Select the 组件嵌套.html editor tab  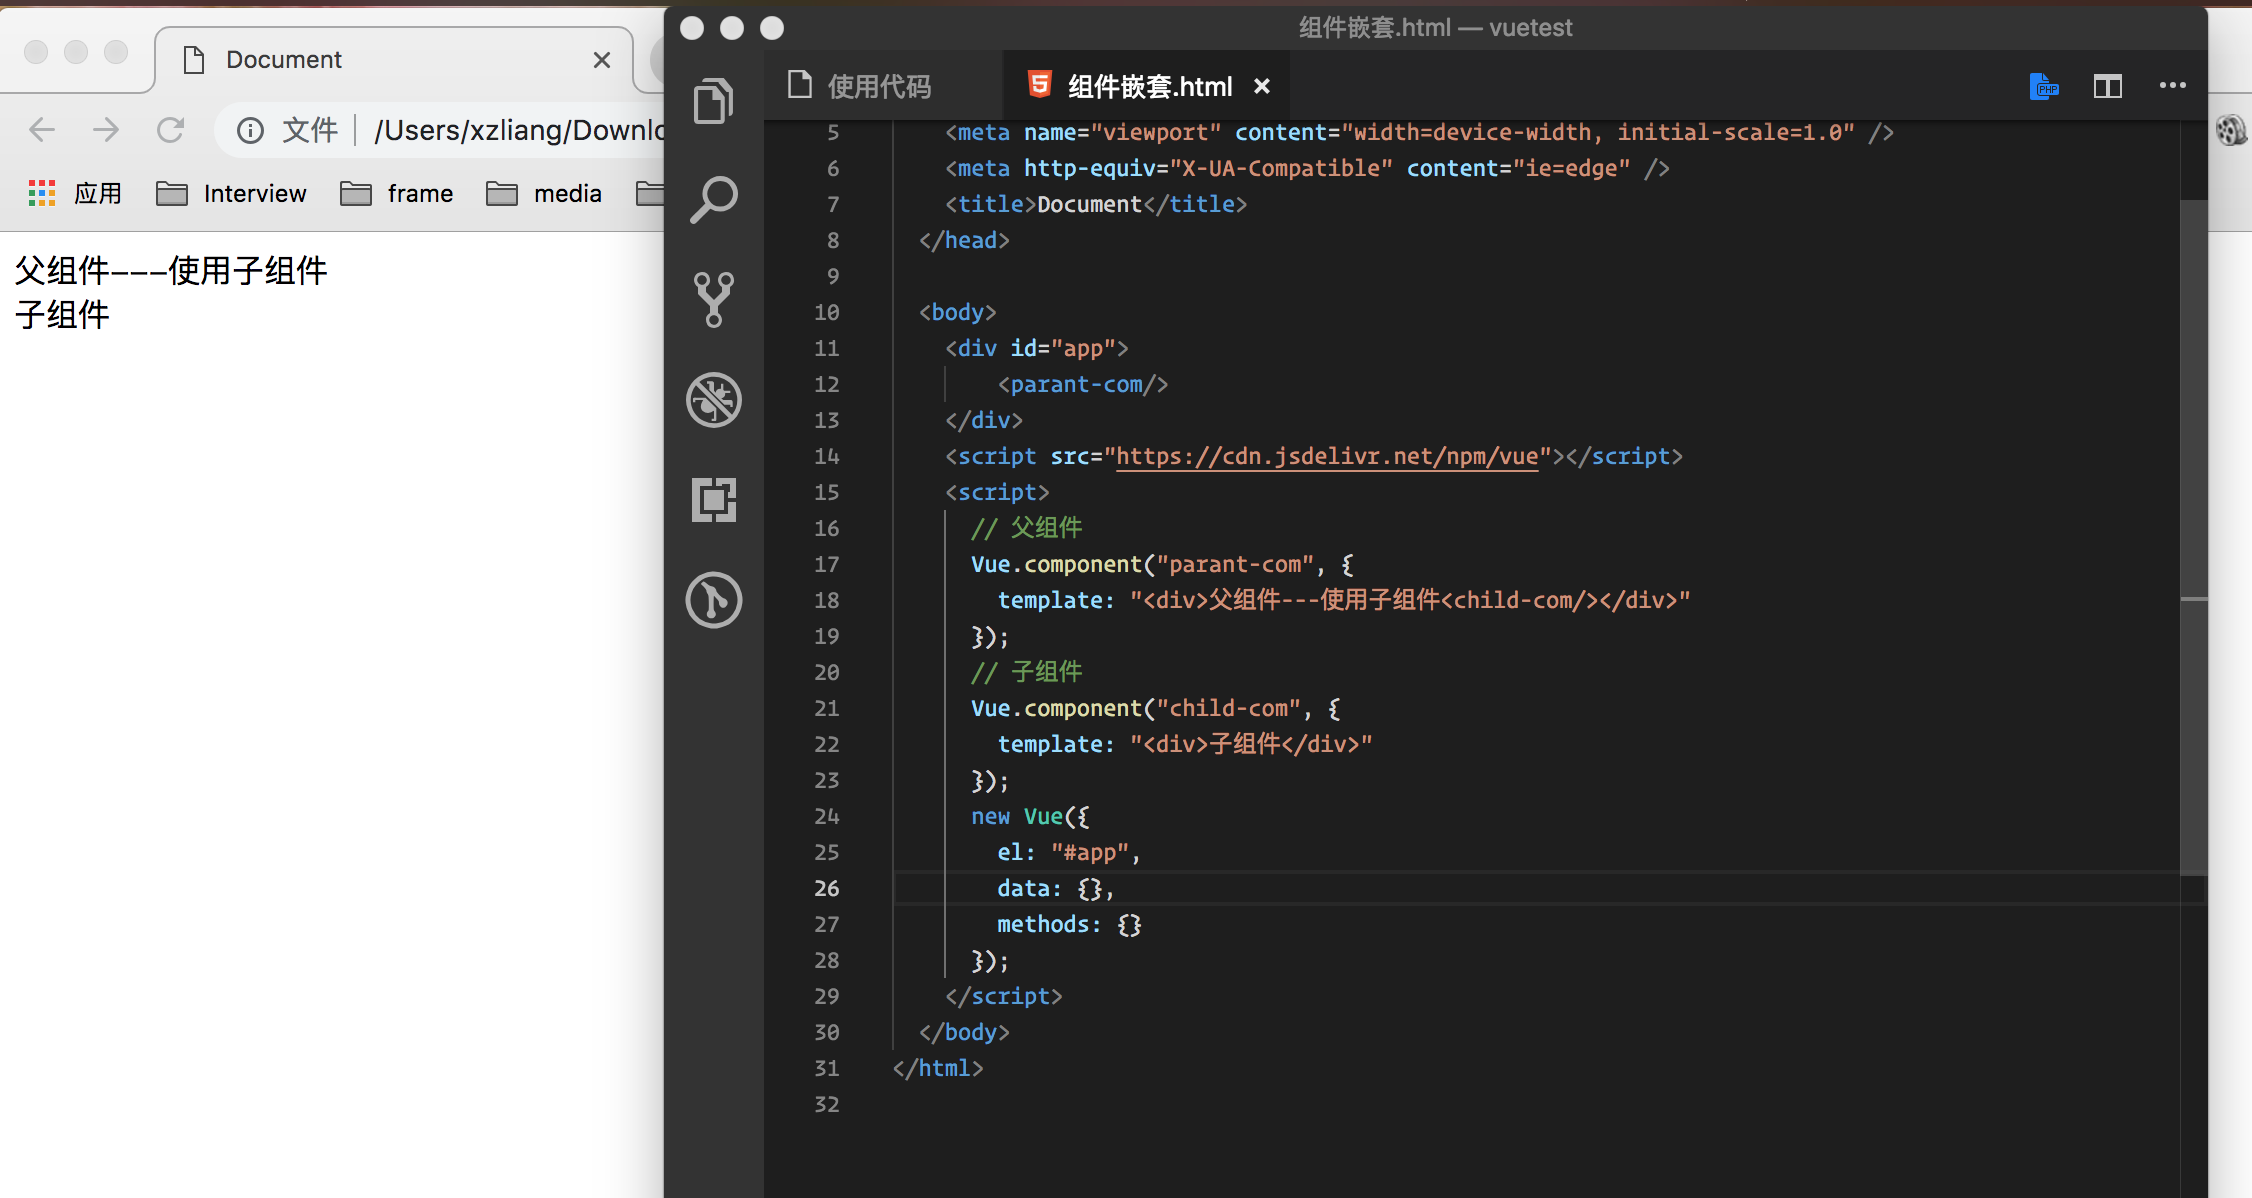pyautogui.click(x=1148, y=87)
